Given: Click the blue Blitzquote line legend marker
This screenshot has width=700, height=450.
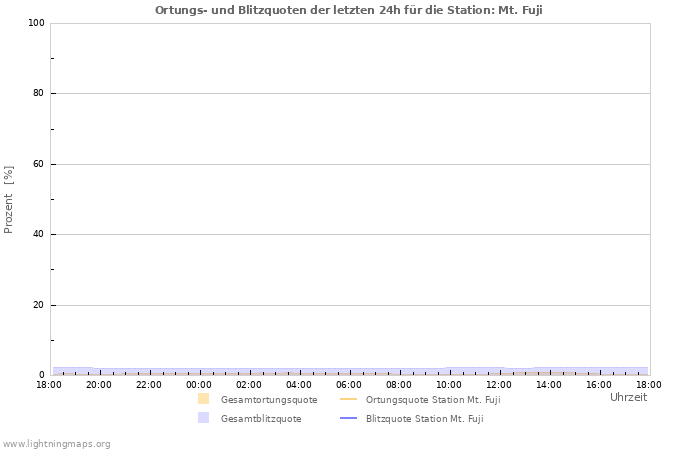Looking at the screenshot, I should (x=348, y=418).
